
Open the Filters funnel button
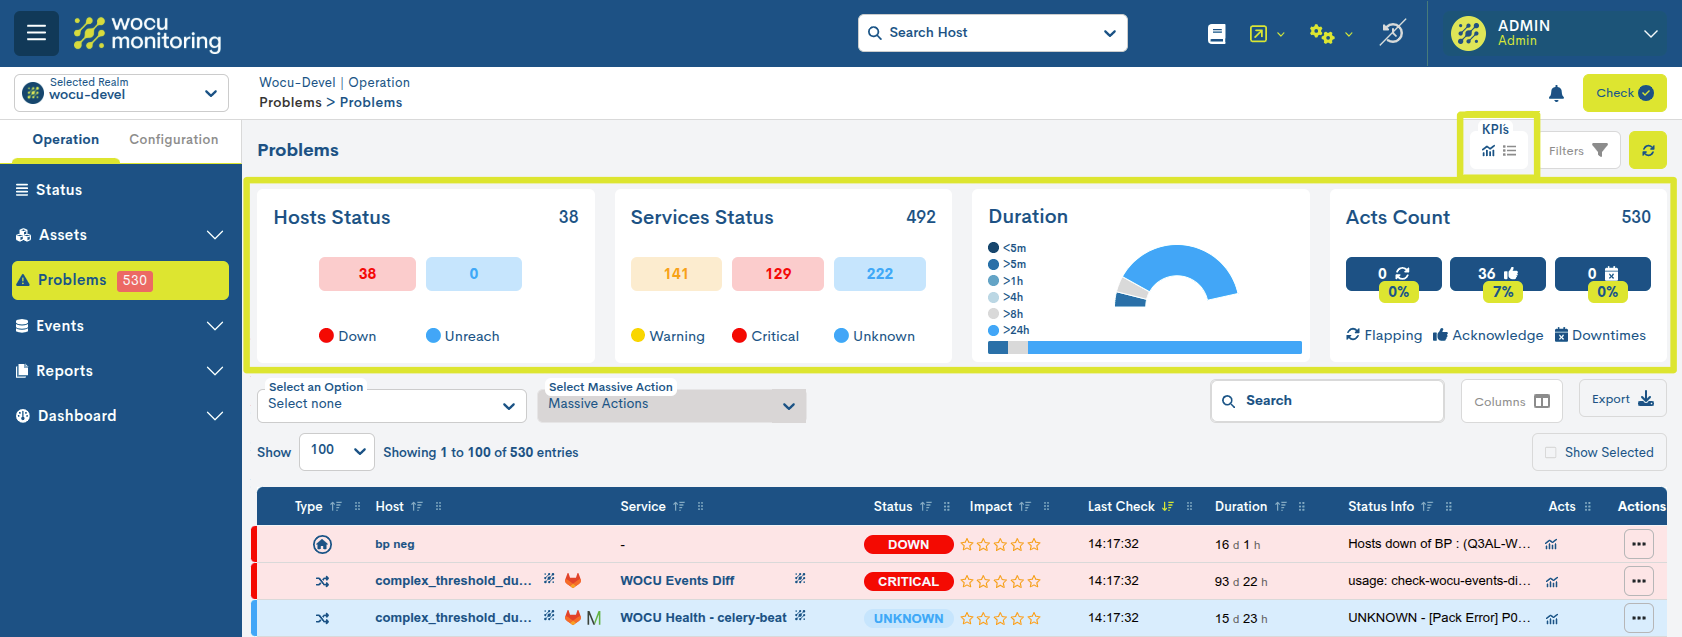(1579, 151)
